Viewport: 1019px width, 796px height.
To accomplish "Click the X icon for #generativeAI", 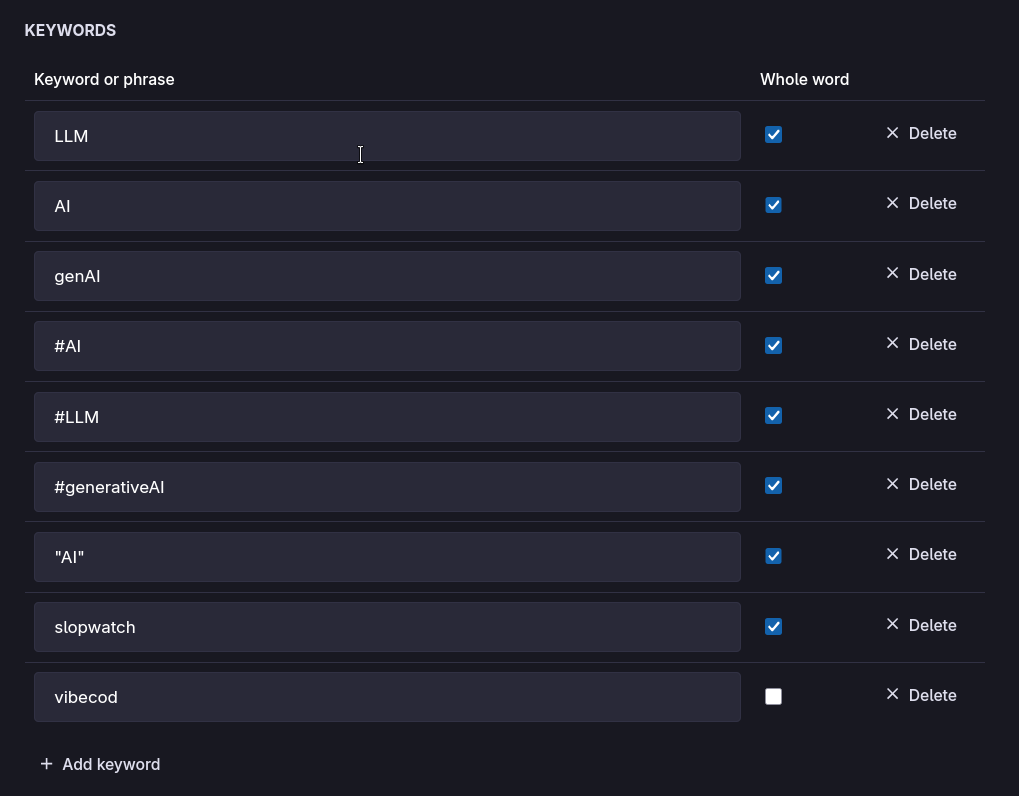I will click(x=892, y=484).
